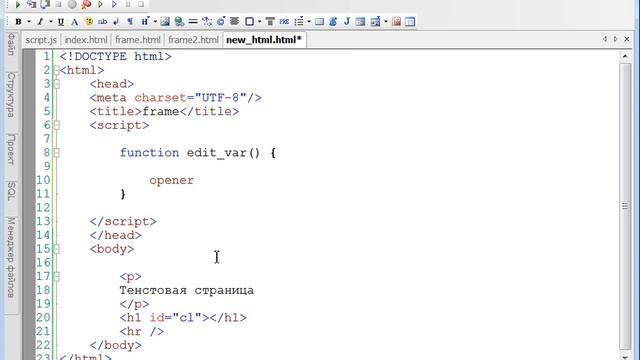640x360 pixels.
Task: Click the <hr /> tag on line 21
Action: 142,331
